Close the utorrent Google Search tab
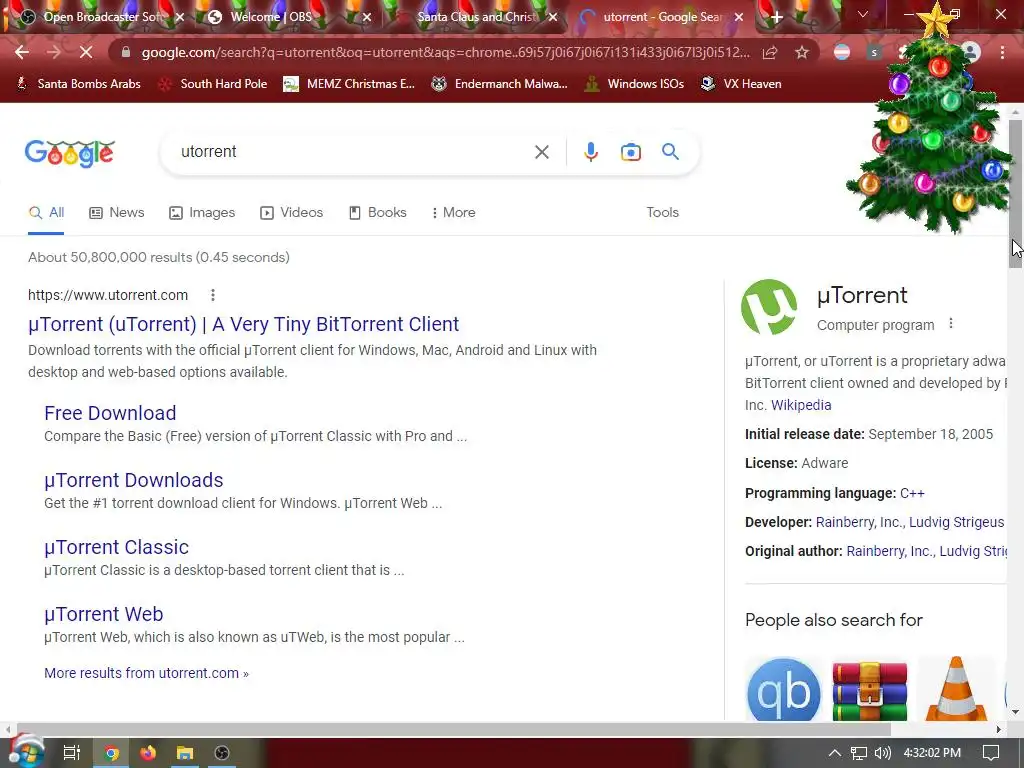This screenshot has width=1024, height=768. pyautogui.click(x=739, y=18)
